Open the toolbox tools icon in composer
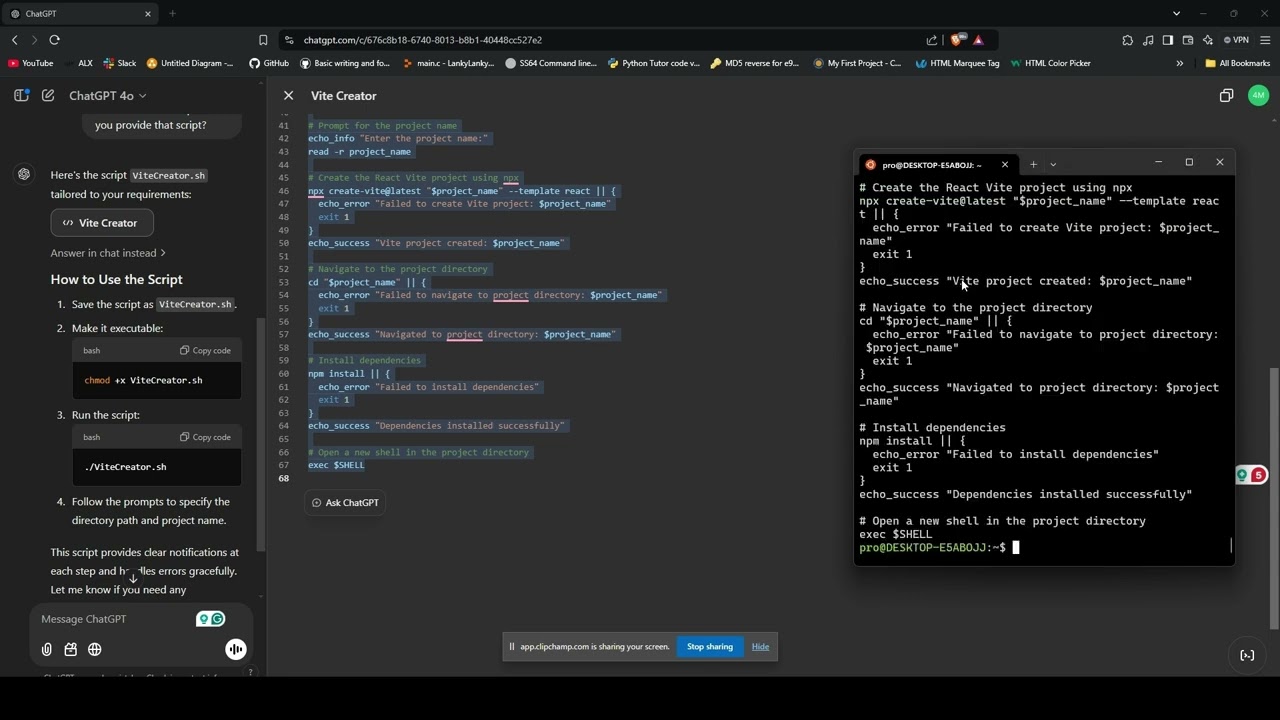This screenshot has height=720, width=1280. click(71, 649)
